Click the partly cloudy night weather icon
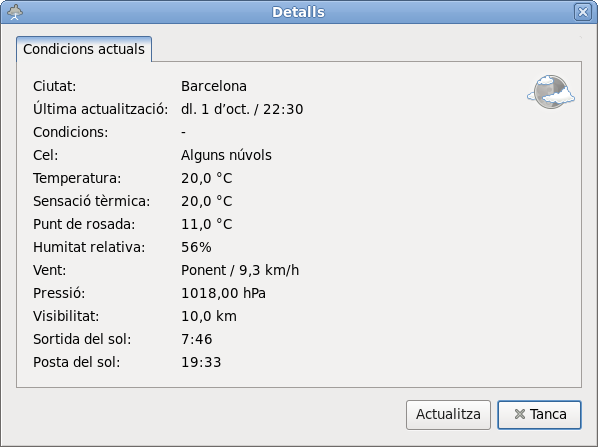Viewport: 598px width, 447px height. coord(551,92)
